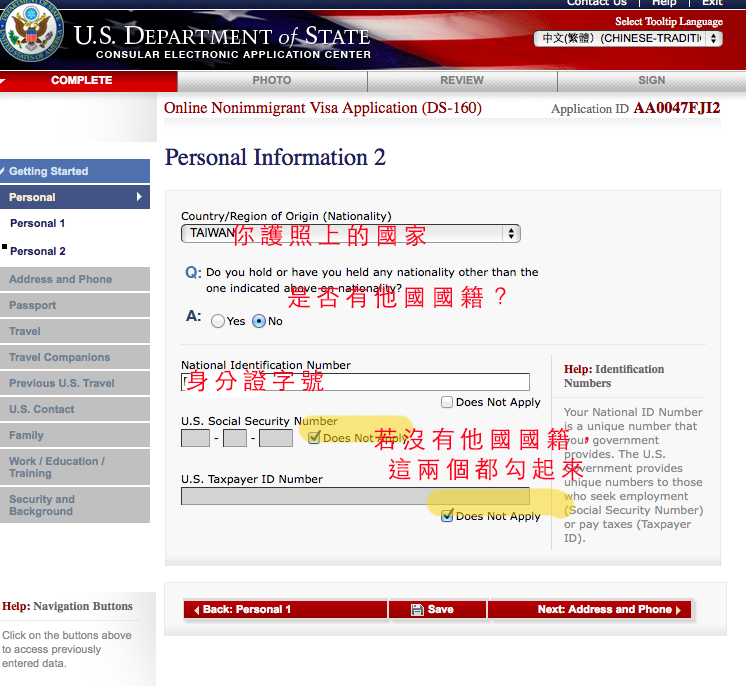Click the U.S. Taxpayer ID Number field
Image resolution: width=746 pixels, height=686 pixels.
point(355,496)
